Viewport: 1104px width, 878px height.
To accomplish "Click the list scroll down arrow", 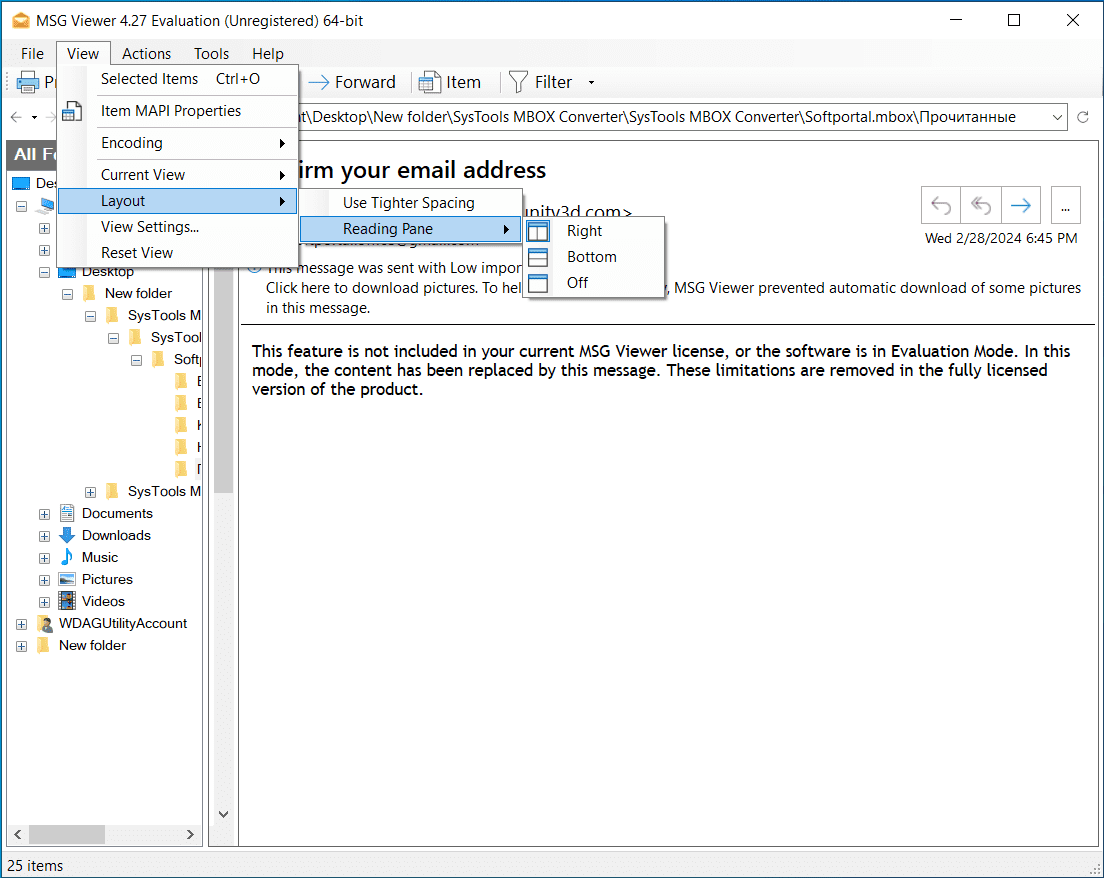I will (x=223, y=815).
